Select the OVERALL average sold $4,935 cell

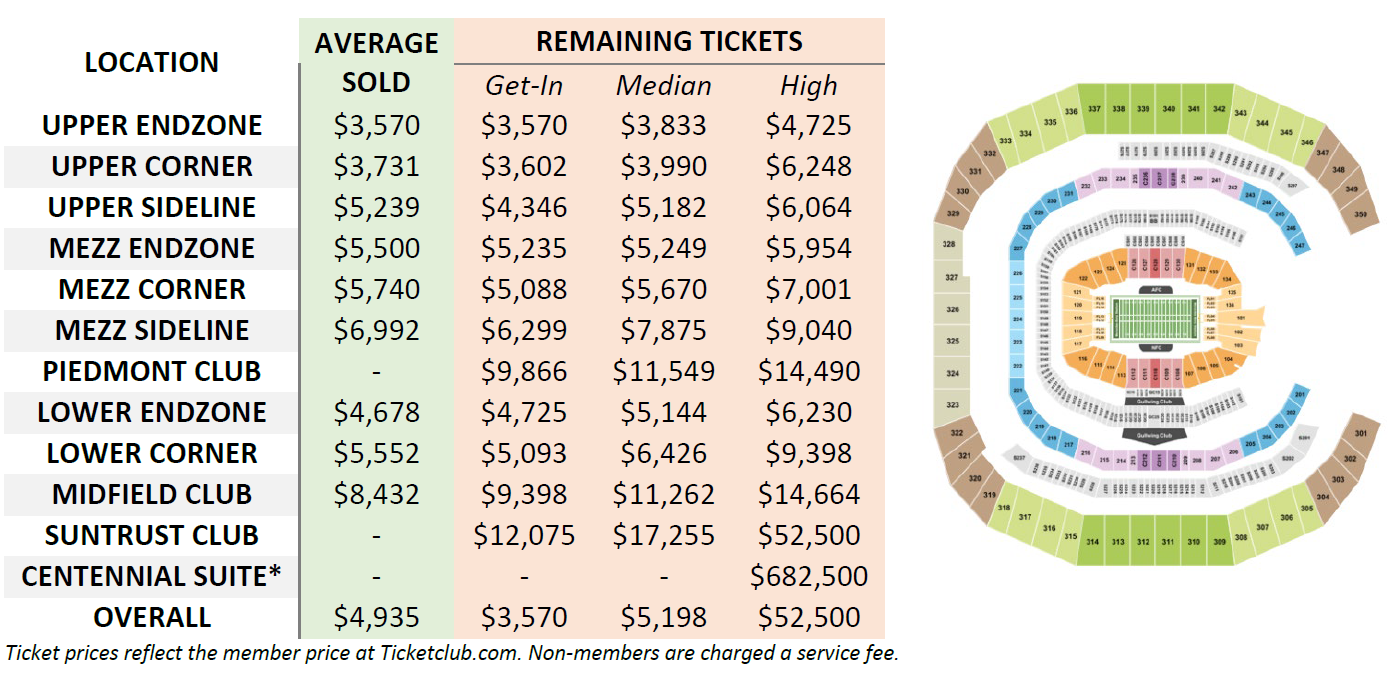[x=376, y=617]
